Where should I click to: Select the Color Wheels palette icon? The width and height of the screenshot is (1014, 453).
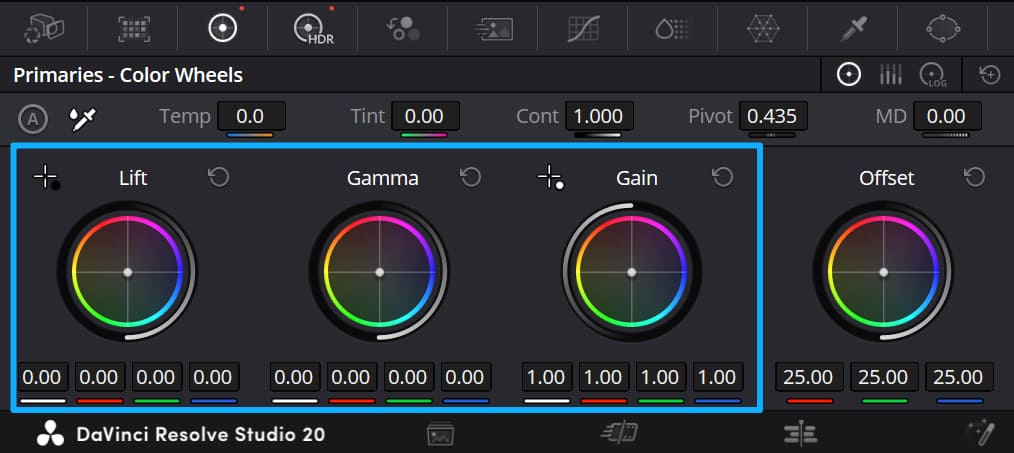[222, 29]
